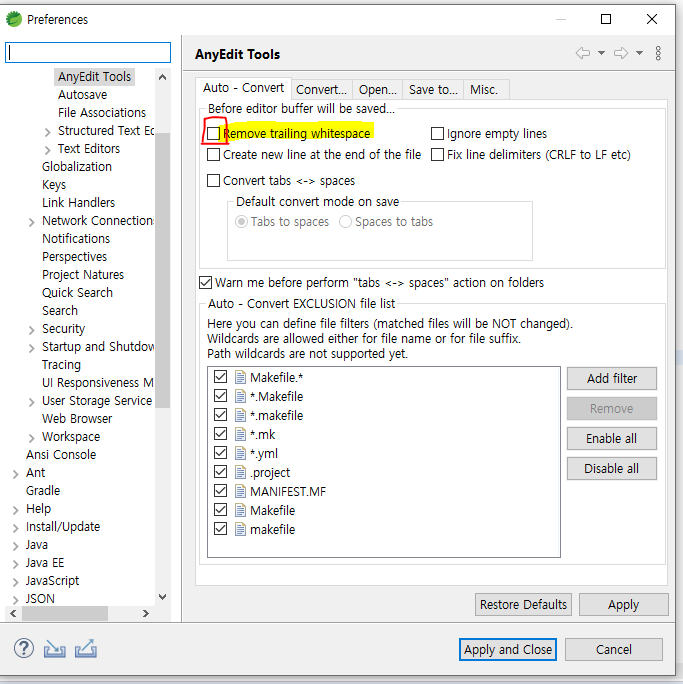Expand the Java tree node
The image size is (683, 684).
coord(16,546)
